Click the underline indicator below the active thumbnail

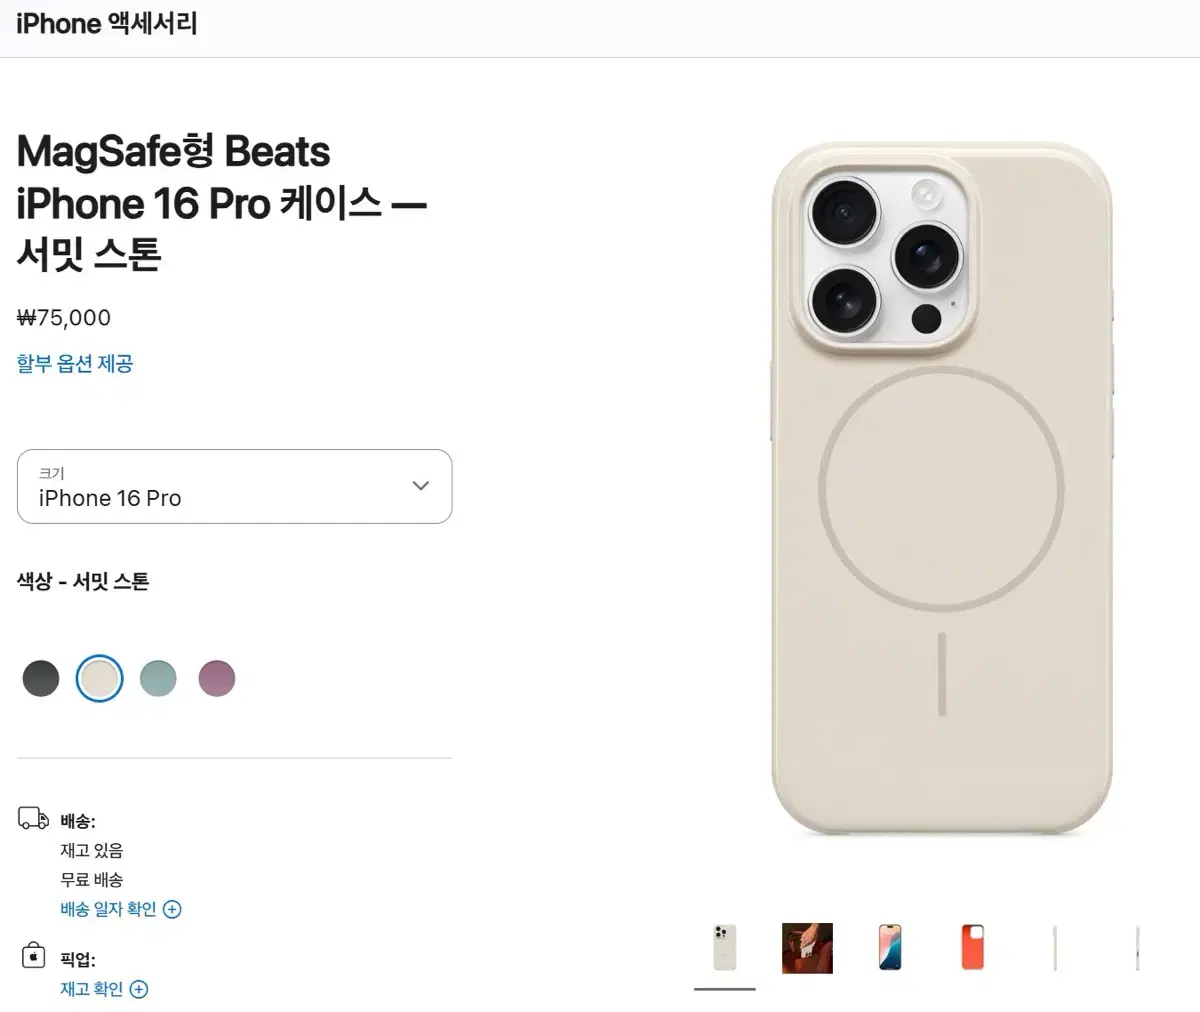point(723,988)
